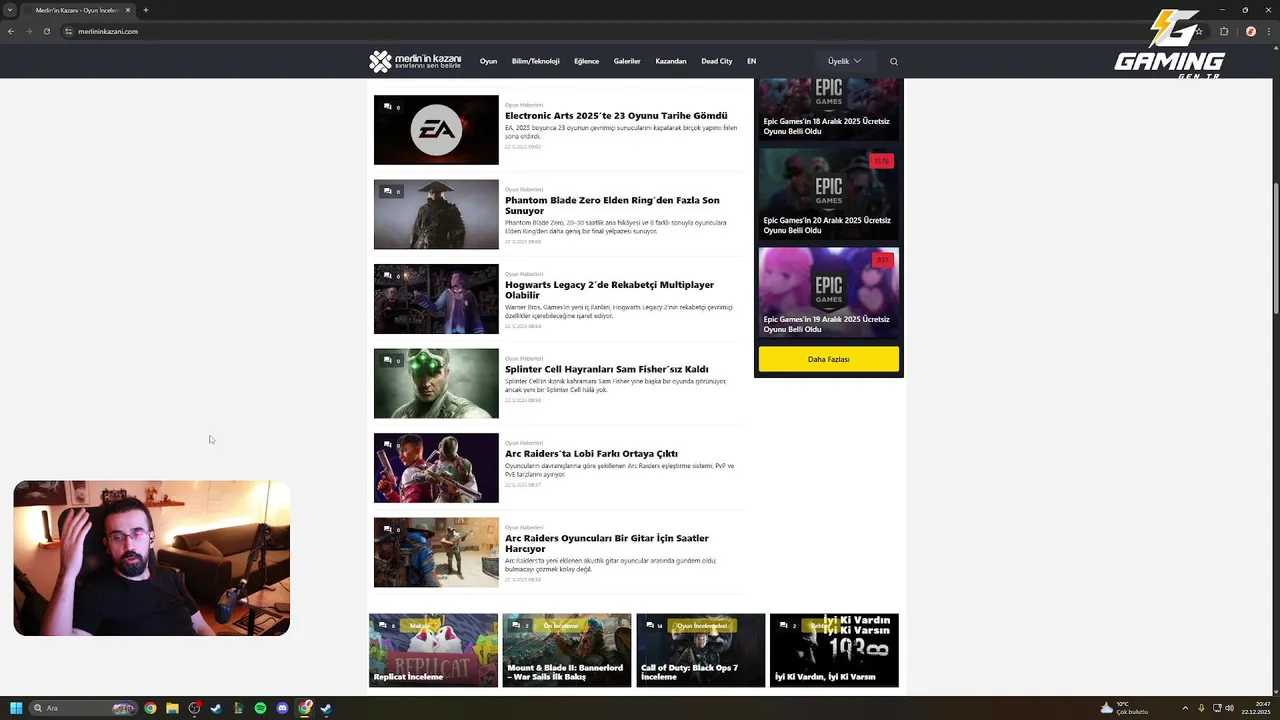
Task: Click the comment icon on Splinter Cell thumbnail
Action: pyautogui.click(x=387, y=360)
